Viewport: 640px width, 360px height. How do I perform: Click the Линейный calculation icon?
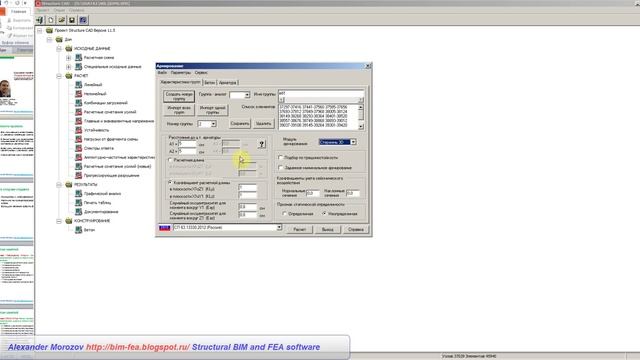click(x=78, y=84)
